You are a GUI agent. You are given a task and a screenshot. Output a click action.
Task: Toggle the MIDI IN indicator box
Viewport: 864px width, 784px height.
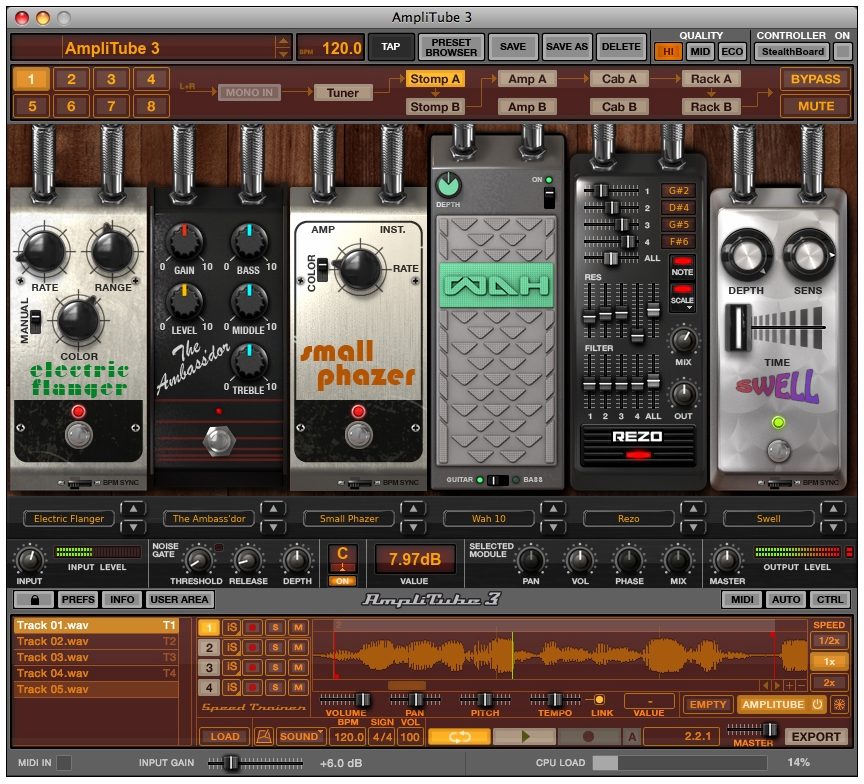pyautogui.click(x=64, y=763)
